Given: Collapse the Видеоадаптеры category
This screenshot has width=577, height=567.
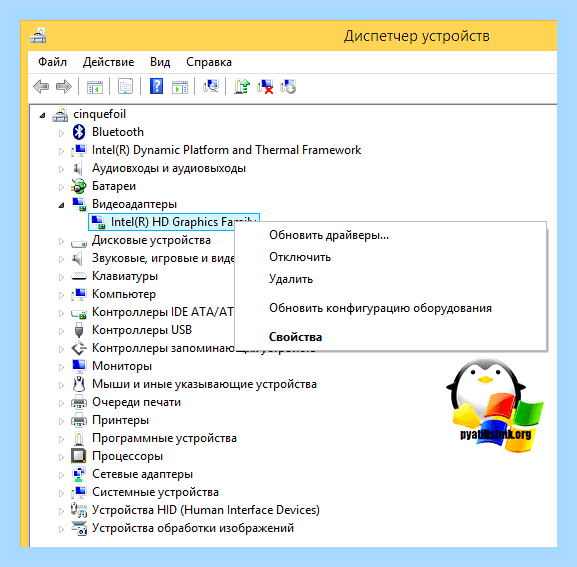Looking at the screenshot, I should (x=61, y=205).
